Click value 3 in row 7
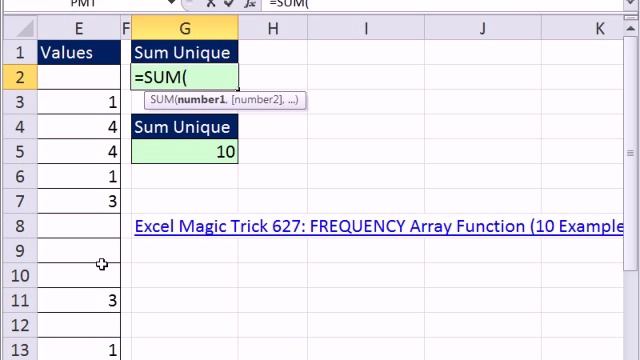Screen dimensions: 640x360 click(x=79, y=201)
